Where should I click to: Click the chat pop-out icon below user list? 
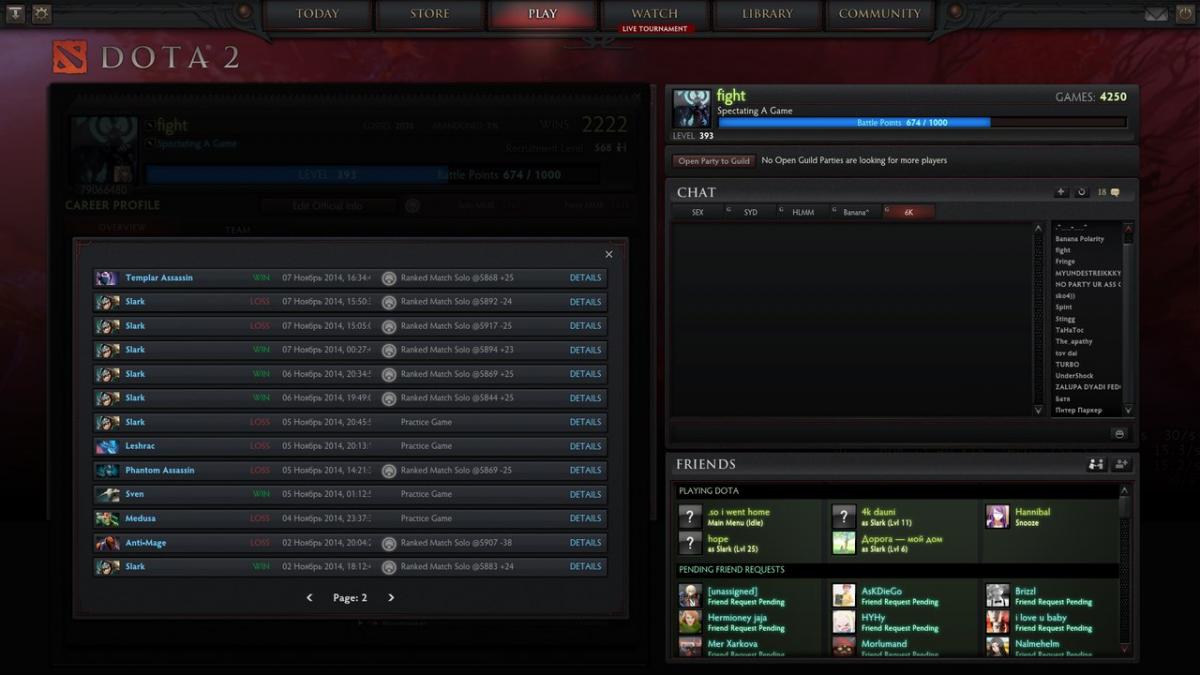pos(1119,433)
